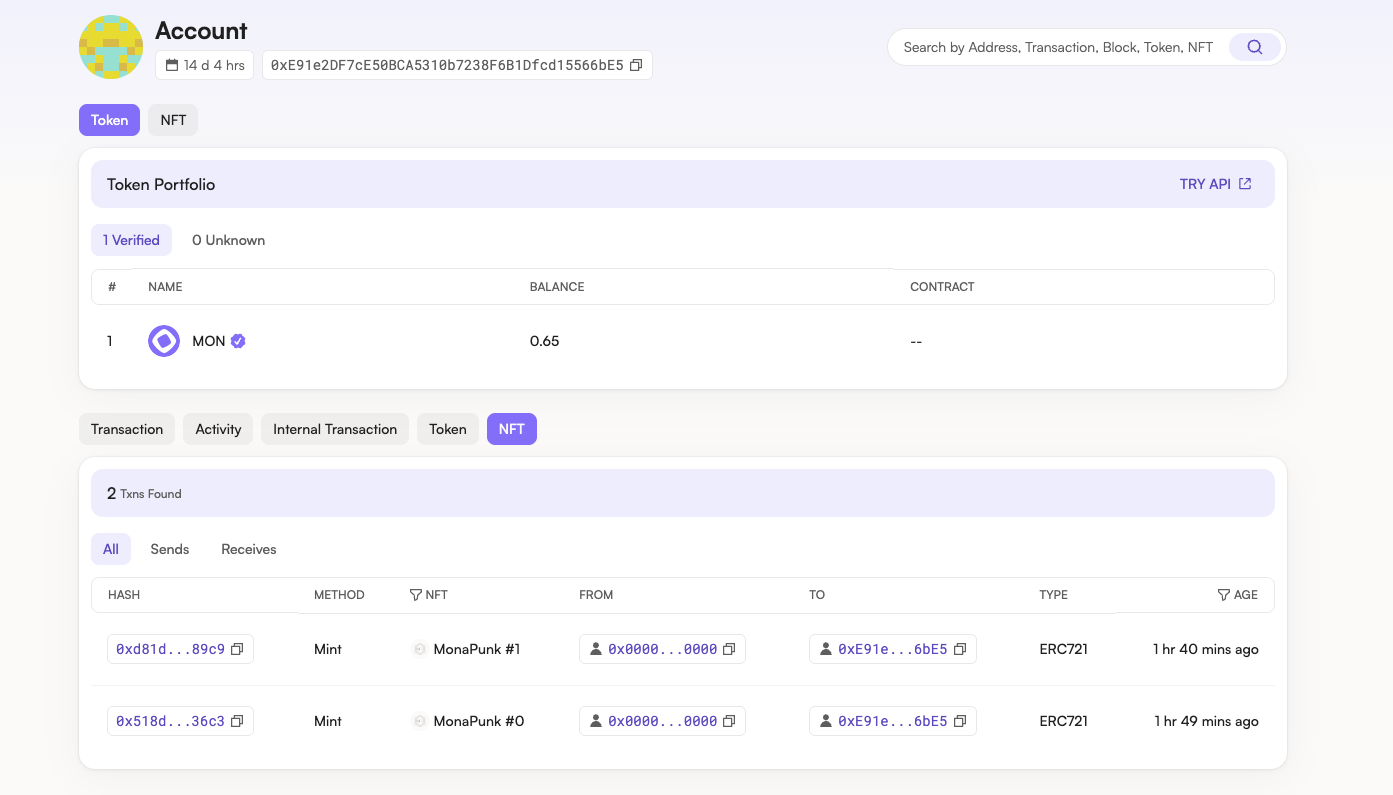The image size is (1393, 795).
Task: Open the MON token name
Action: coord(208,341)
